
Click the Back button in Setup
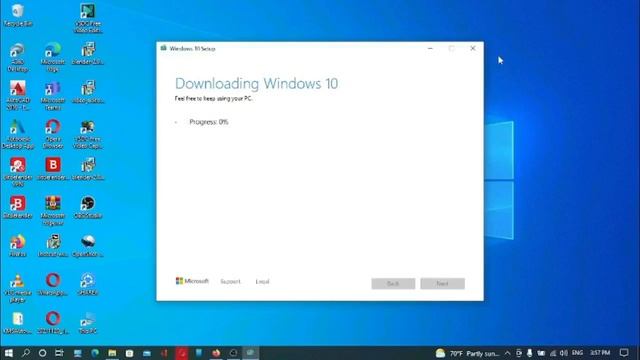pyautogui.click(x=393, y=284)
